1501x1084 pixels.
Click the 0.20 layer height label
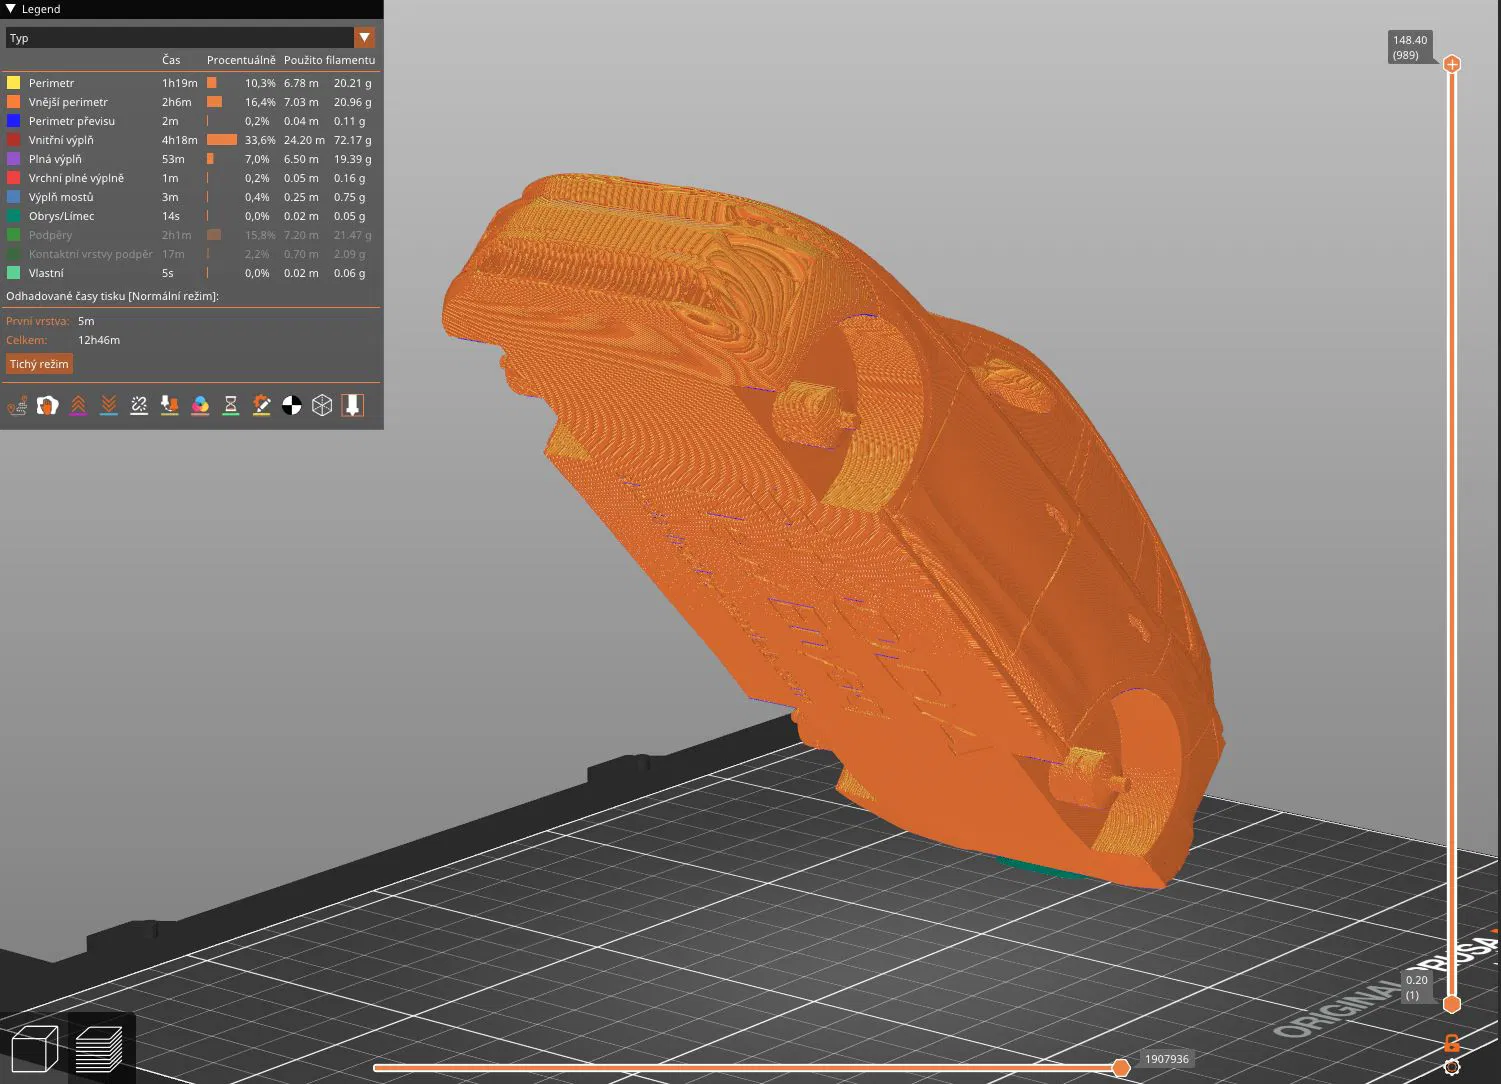click(x=1417, y=987)
